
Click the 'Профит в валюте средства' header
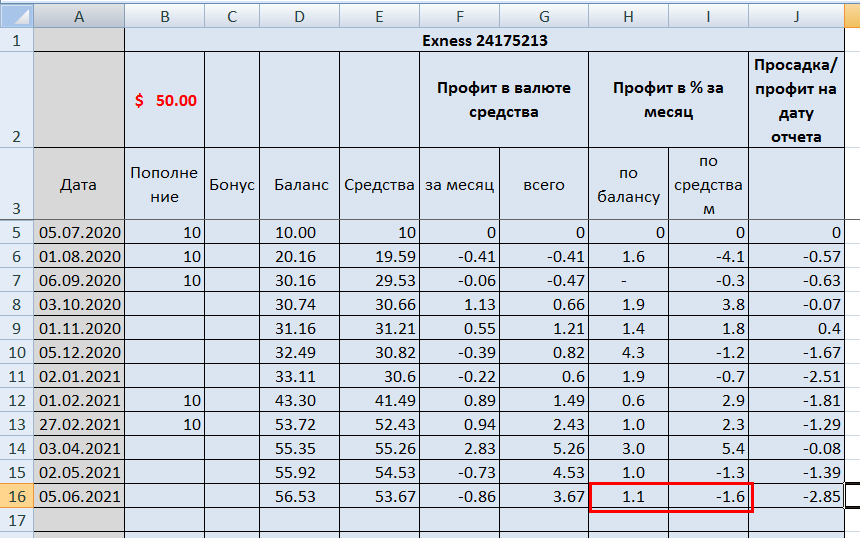coord(504,100)
